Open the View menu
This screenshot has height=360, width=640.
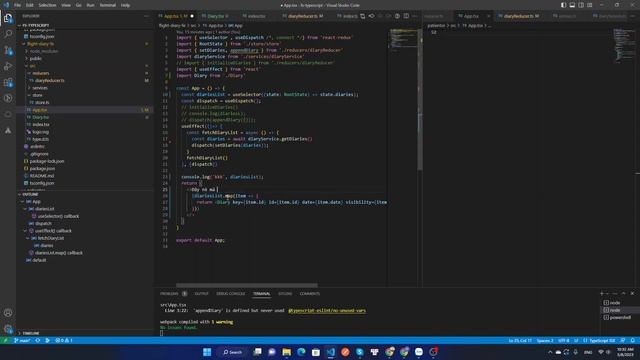tap(66, 5)
